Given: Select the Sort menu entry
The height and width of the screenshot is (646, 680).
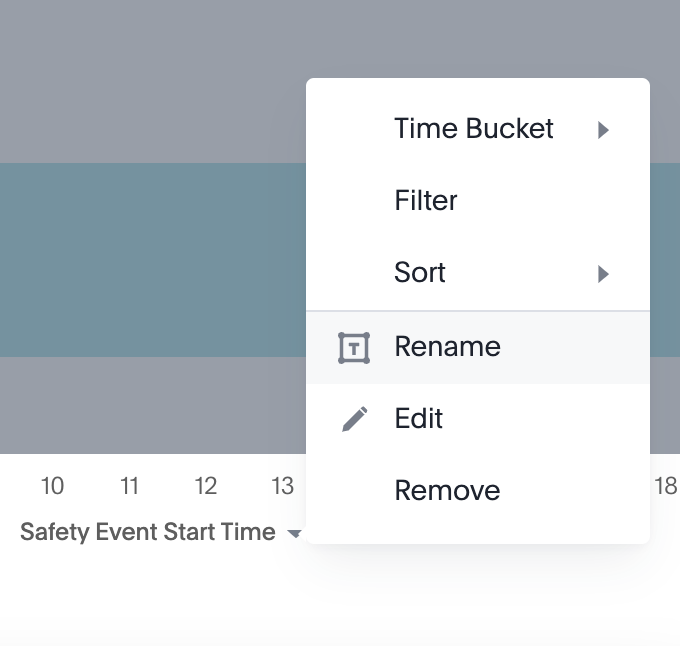Looking at the screenshot, I should tap(420, 273).
